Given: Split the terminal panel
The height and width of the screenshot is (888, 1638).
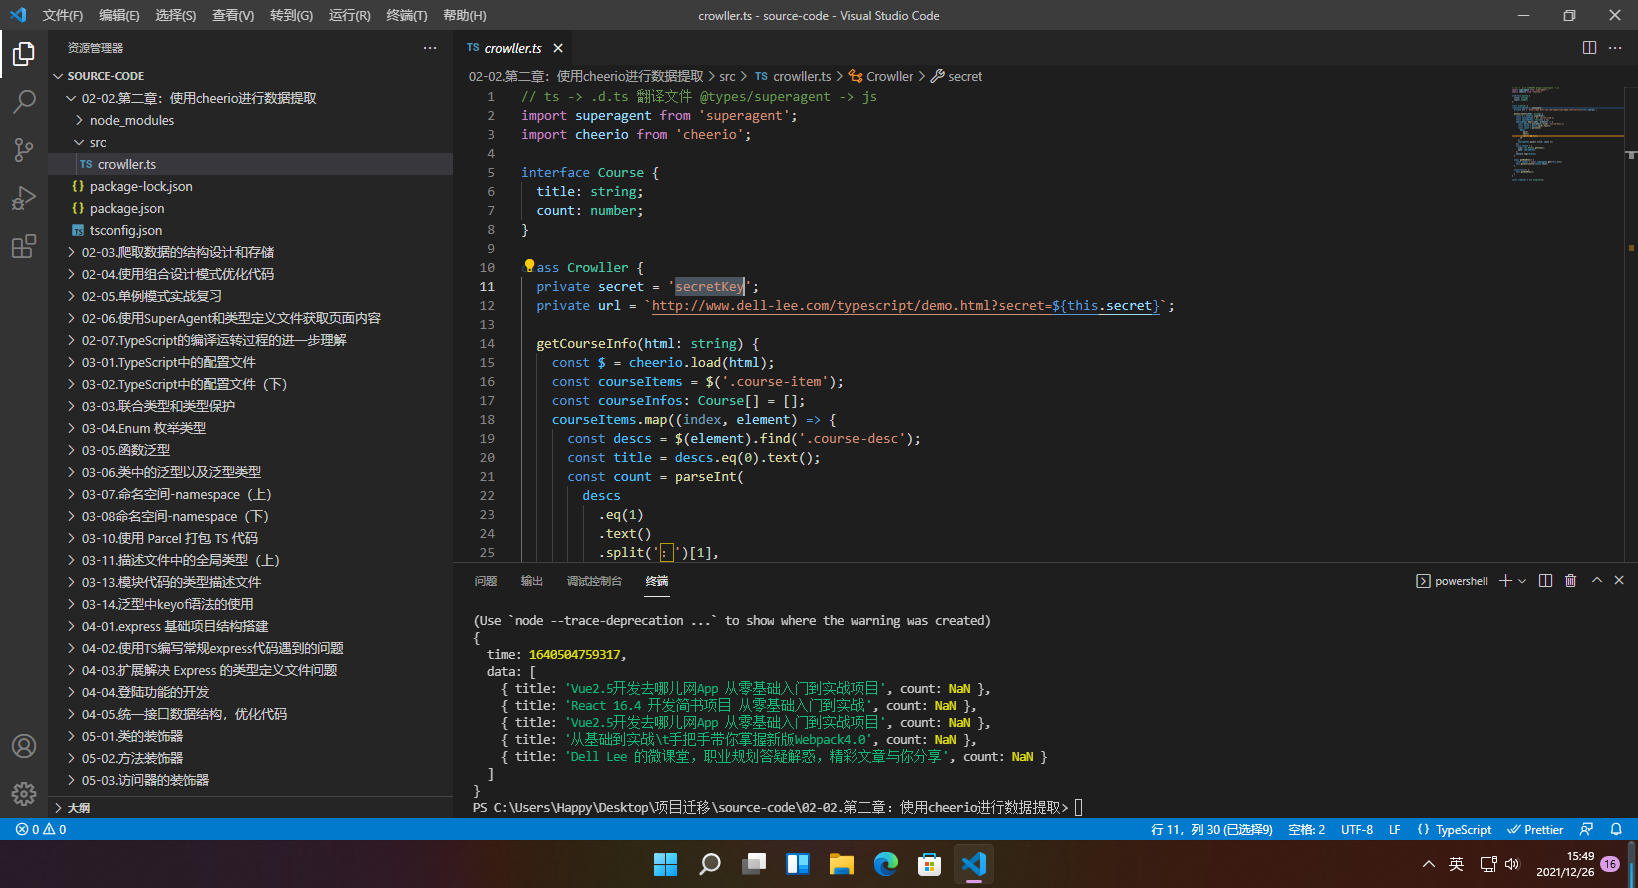Looking at the screenshot, I should point(1545,581).
